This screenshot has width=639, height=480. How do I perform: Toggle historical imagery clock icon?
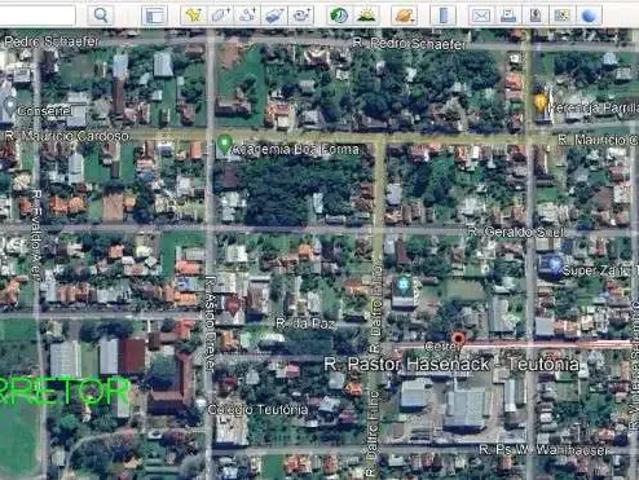339,15
